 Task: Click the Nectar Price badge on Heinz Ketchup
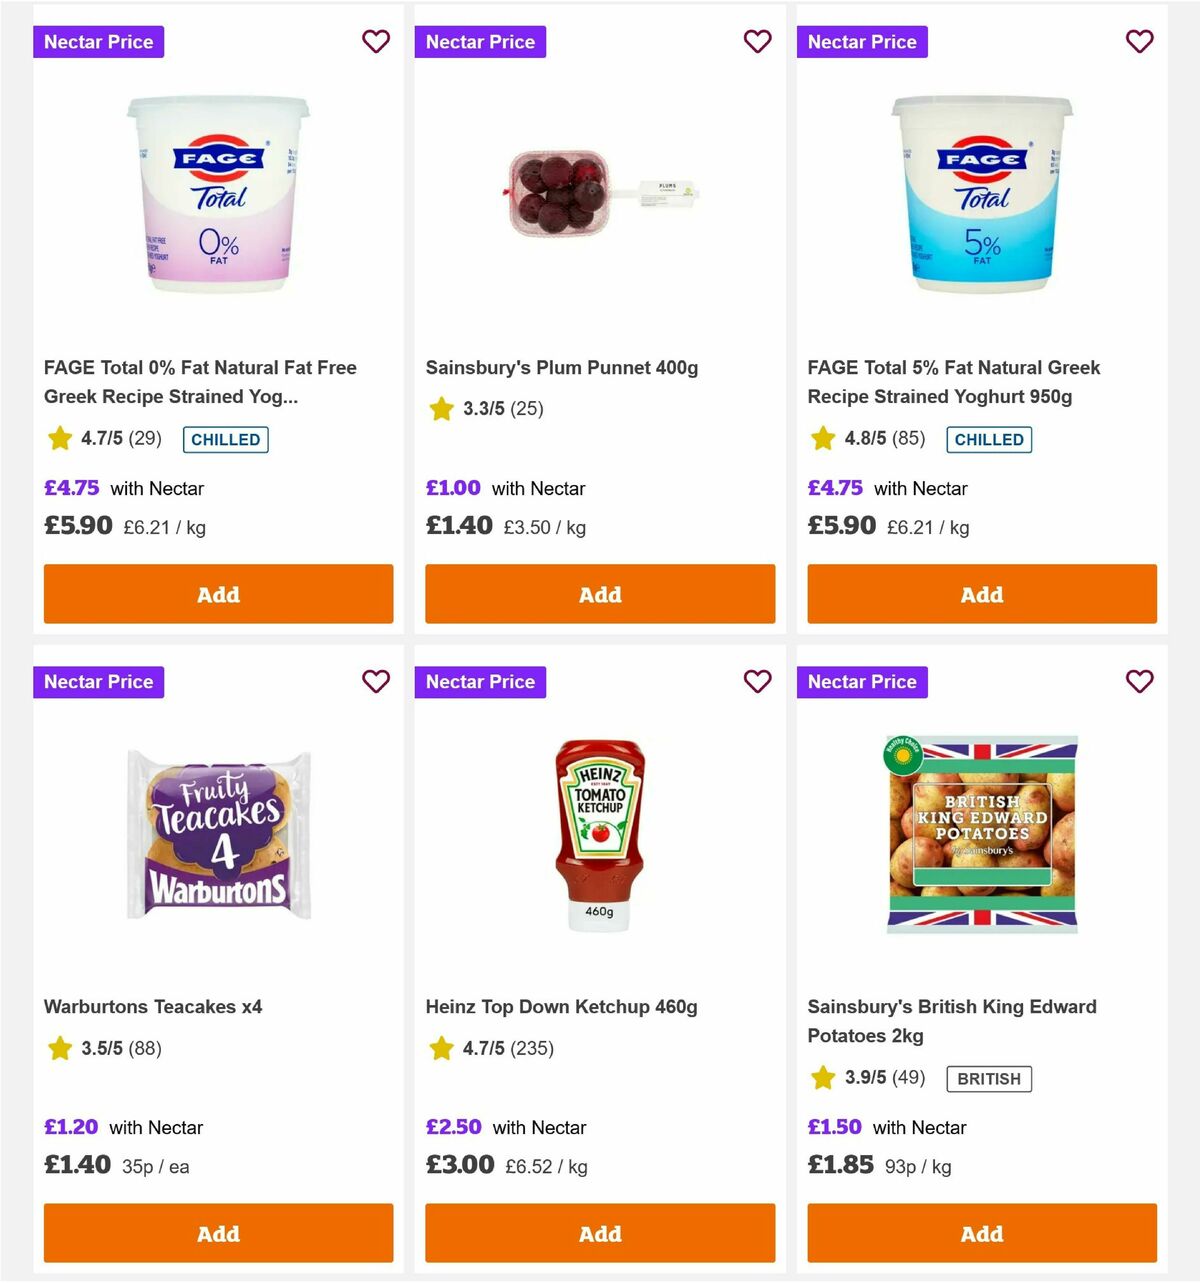point(480,682)
